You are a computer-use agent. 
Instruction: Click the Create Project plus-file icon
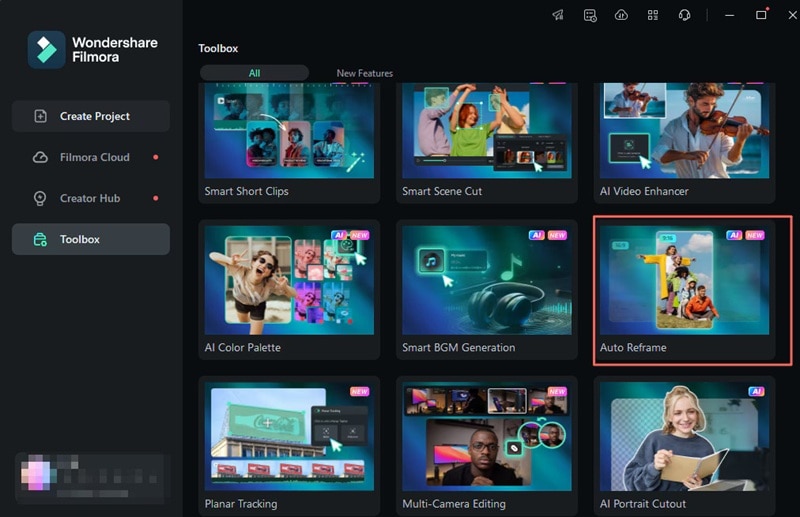pos(40,116)
